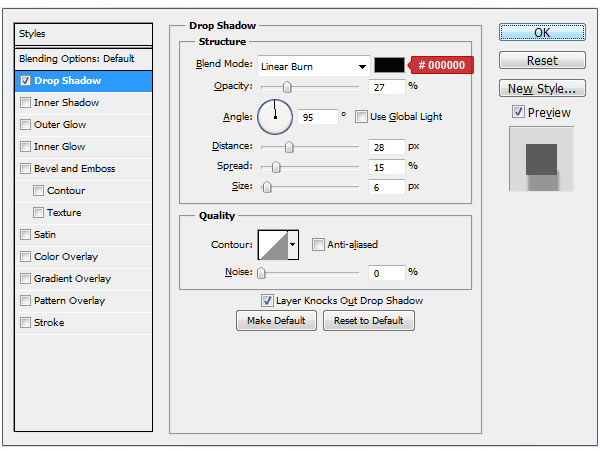
Task: Select the Stroke row label
Action: coord(49,322)
